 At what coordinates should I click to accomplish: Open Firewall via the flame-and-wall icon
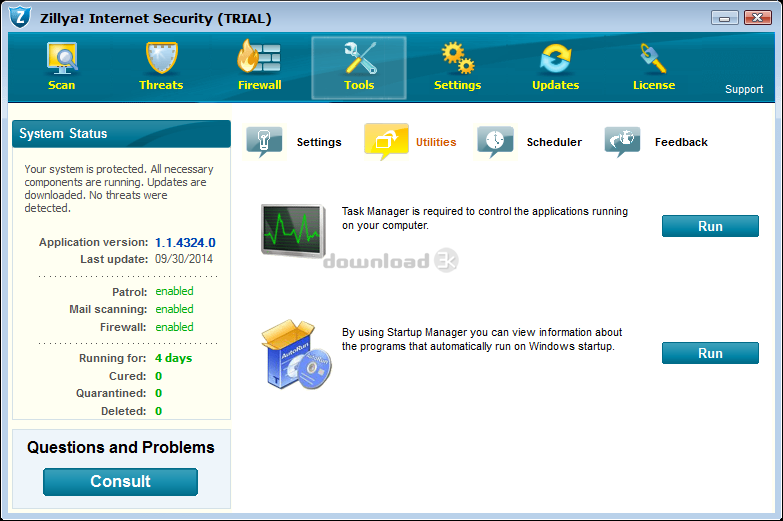point(259,56)
